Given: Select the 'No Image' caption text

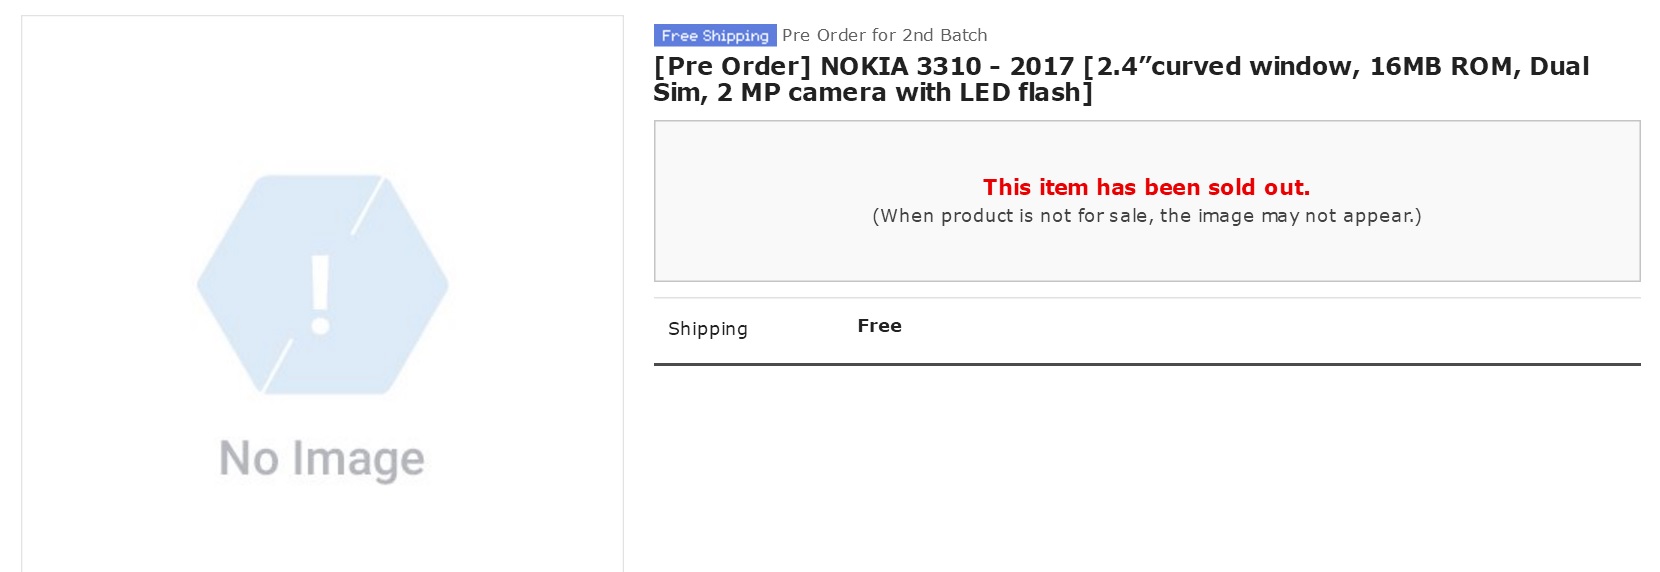Looking at the screenshot, I should point(322,459).
